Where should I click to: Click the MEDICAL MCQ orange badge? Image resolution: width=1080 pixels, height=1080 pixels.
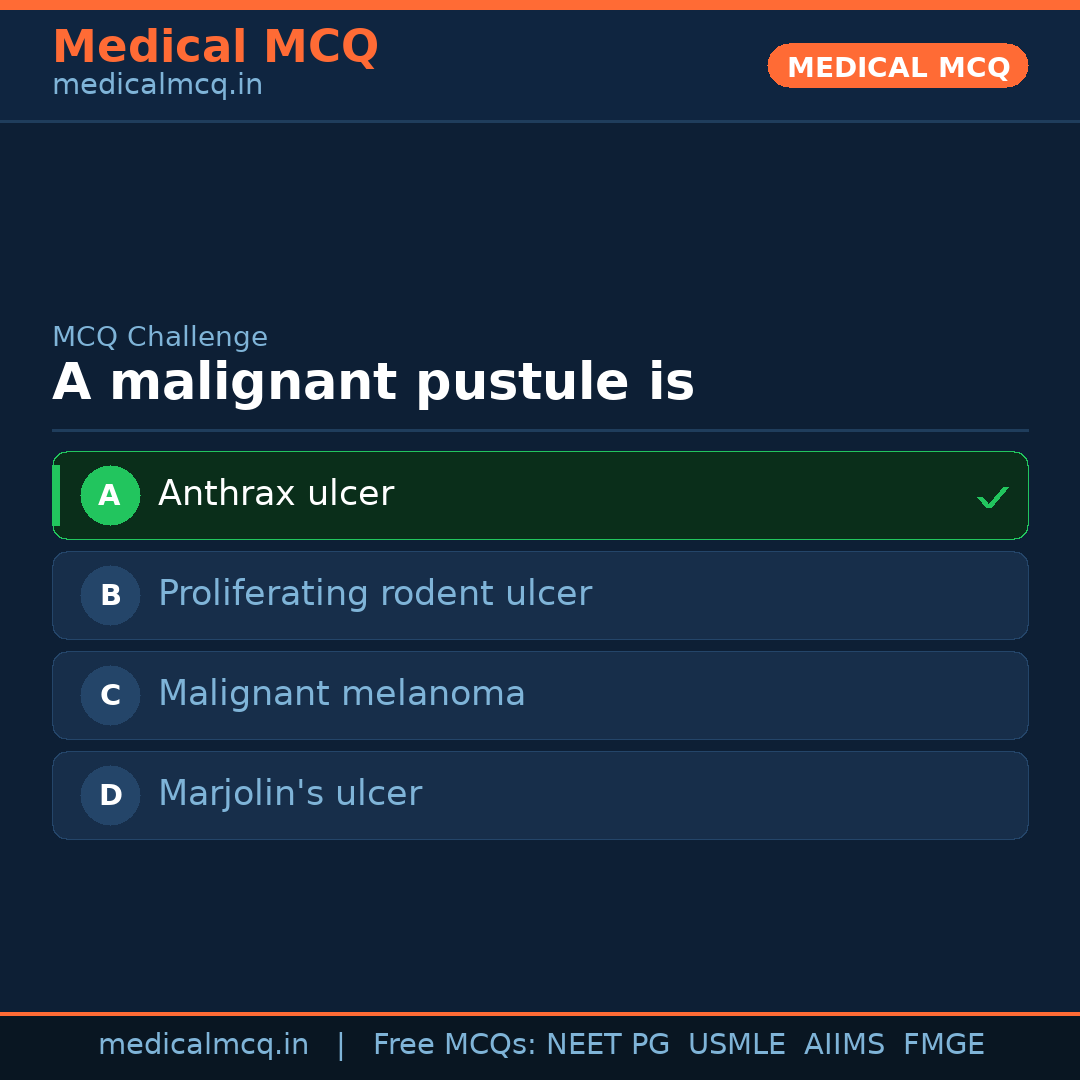click(x=897, y=66)
